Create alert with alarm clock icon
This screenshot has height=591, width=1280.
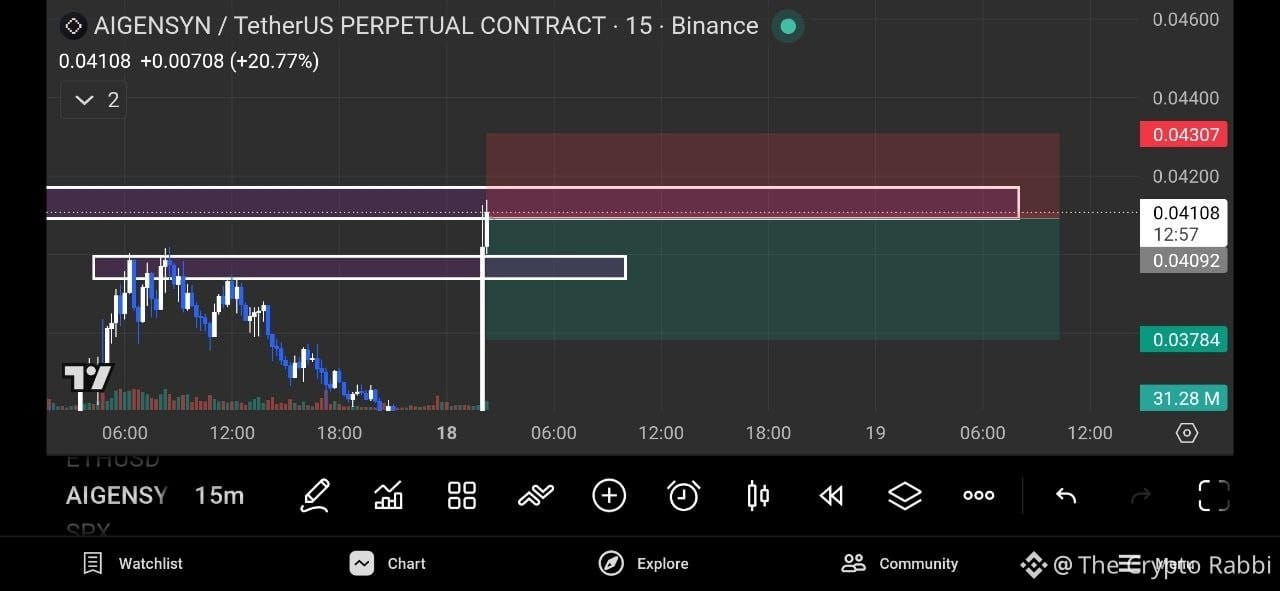point(684,495)
